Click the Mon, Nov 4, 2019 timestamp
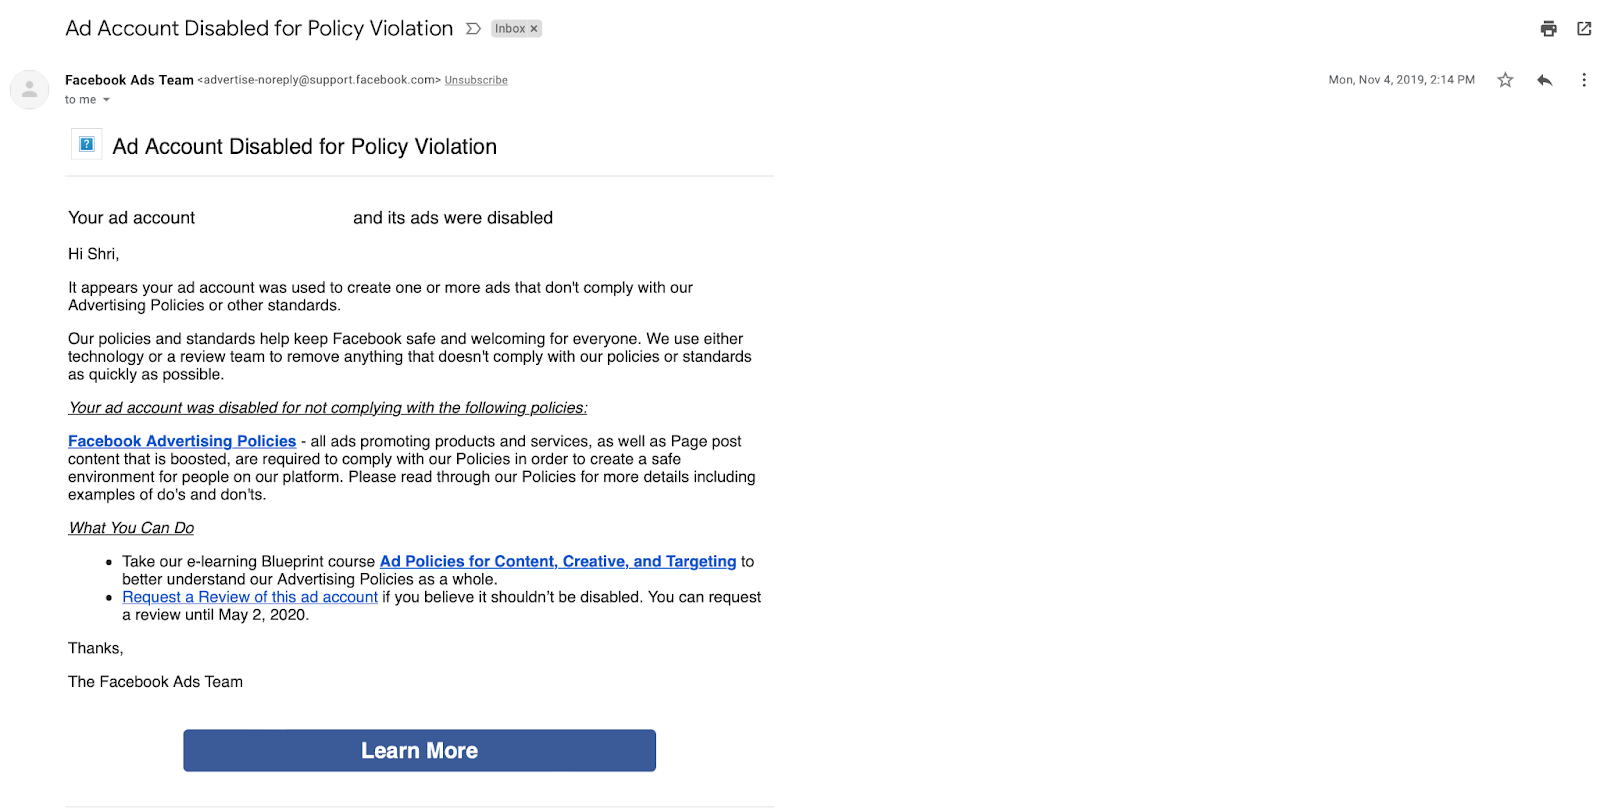The height and width of the screenshot is (809, 1600). pos(1401,80)
